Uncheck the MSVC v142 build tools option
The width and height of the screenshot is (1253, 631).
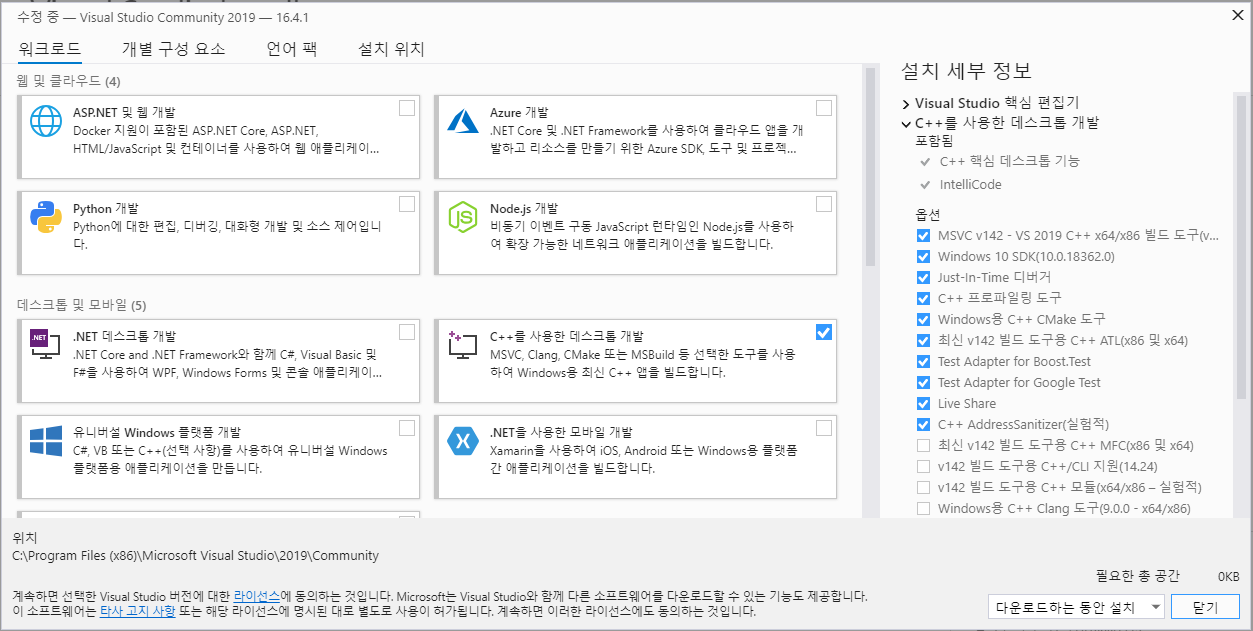click(923, 236)
